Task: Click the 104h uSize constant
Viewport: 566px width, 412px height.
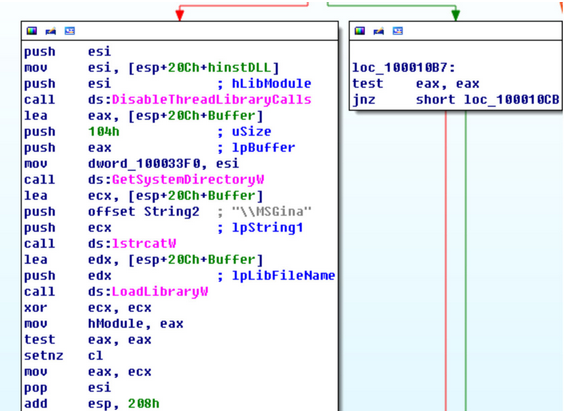Action: [x=104, y=132]
